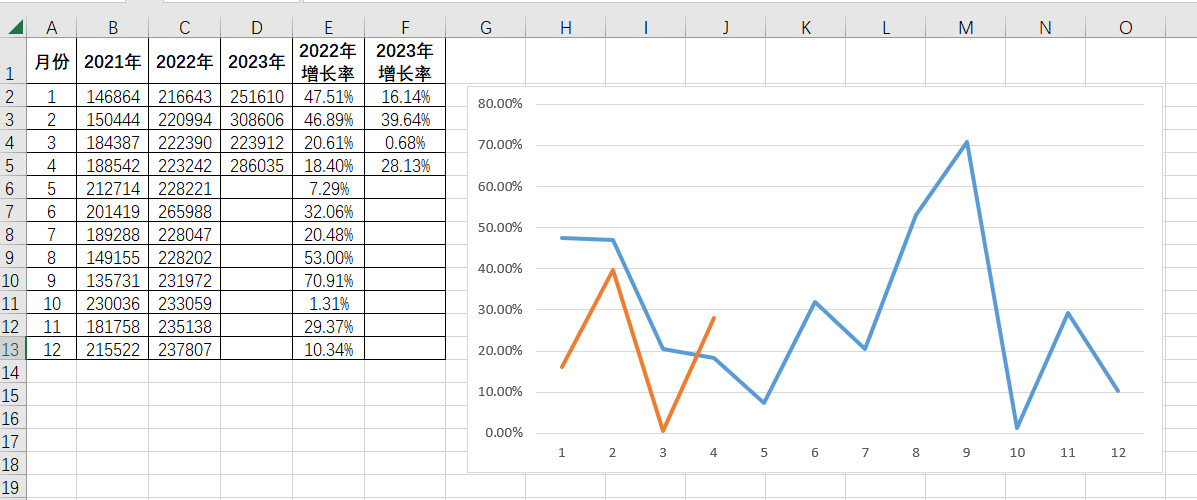Click the 80.00% axis label in chart

click(501, 103)
